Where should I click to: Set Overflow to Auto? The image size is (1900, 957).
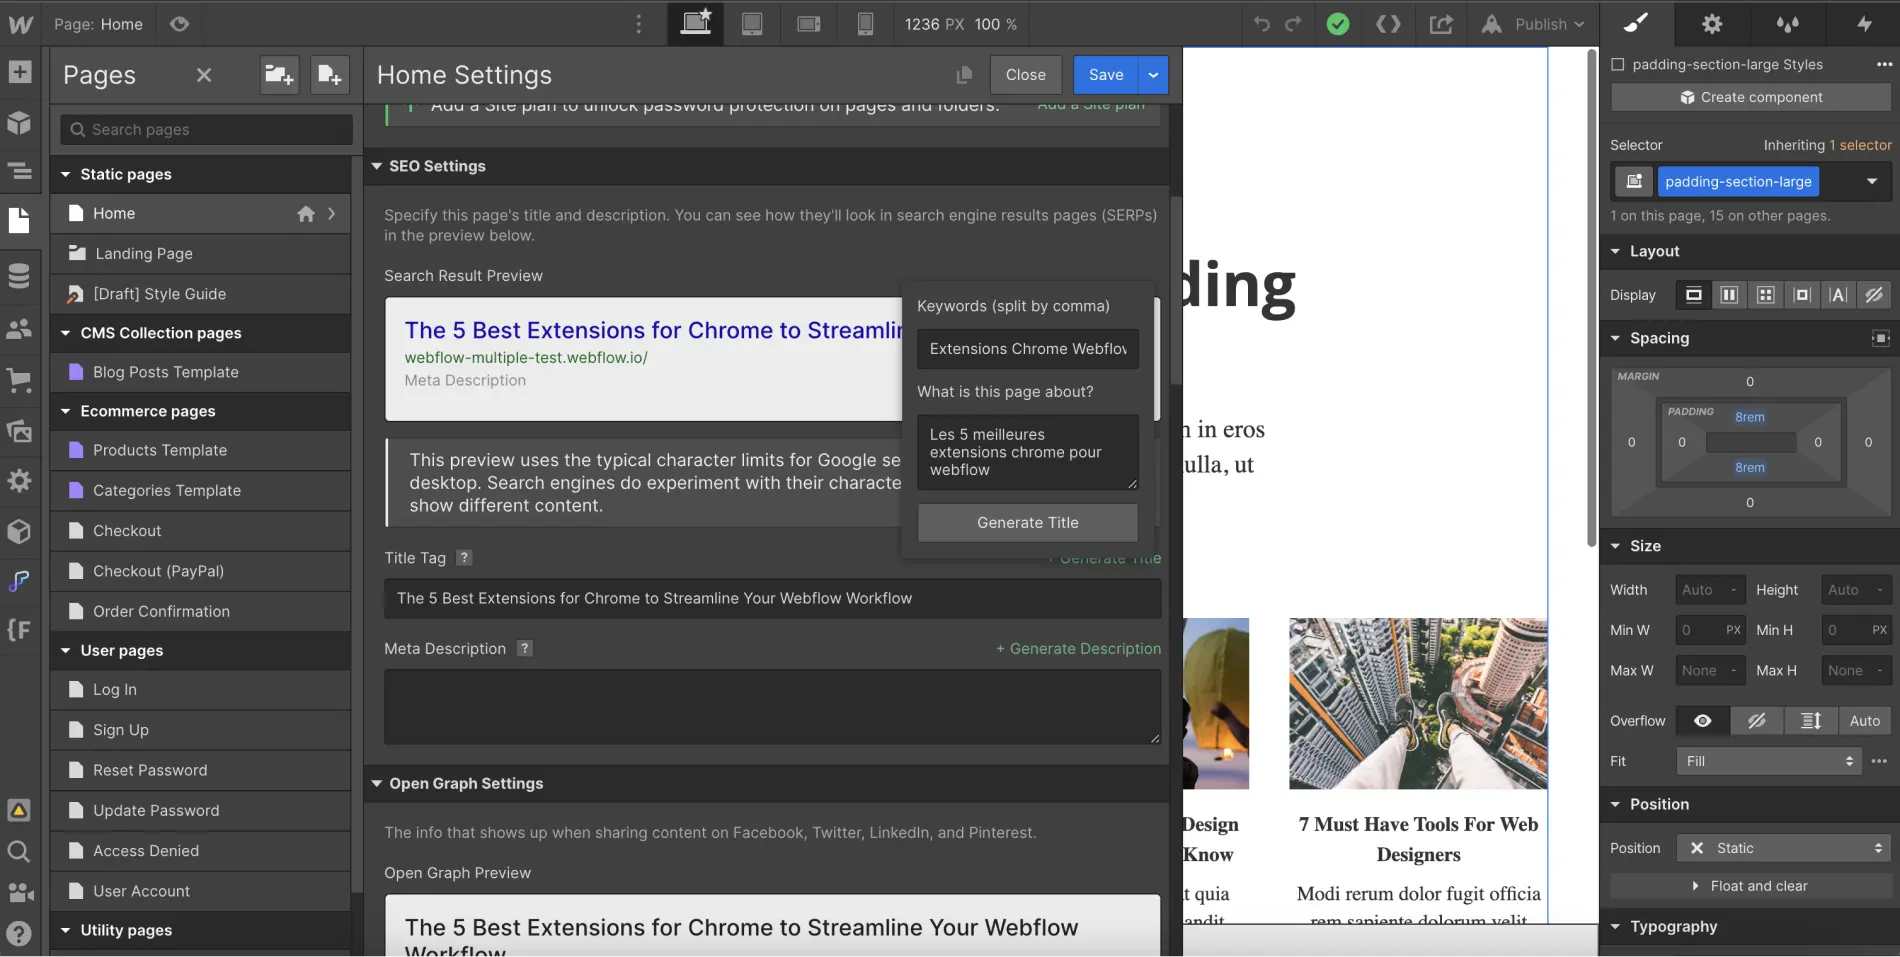1865,721
